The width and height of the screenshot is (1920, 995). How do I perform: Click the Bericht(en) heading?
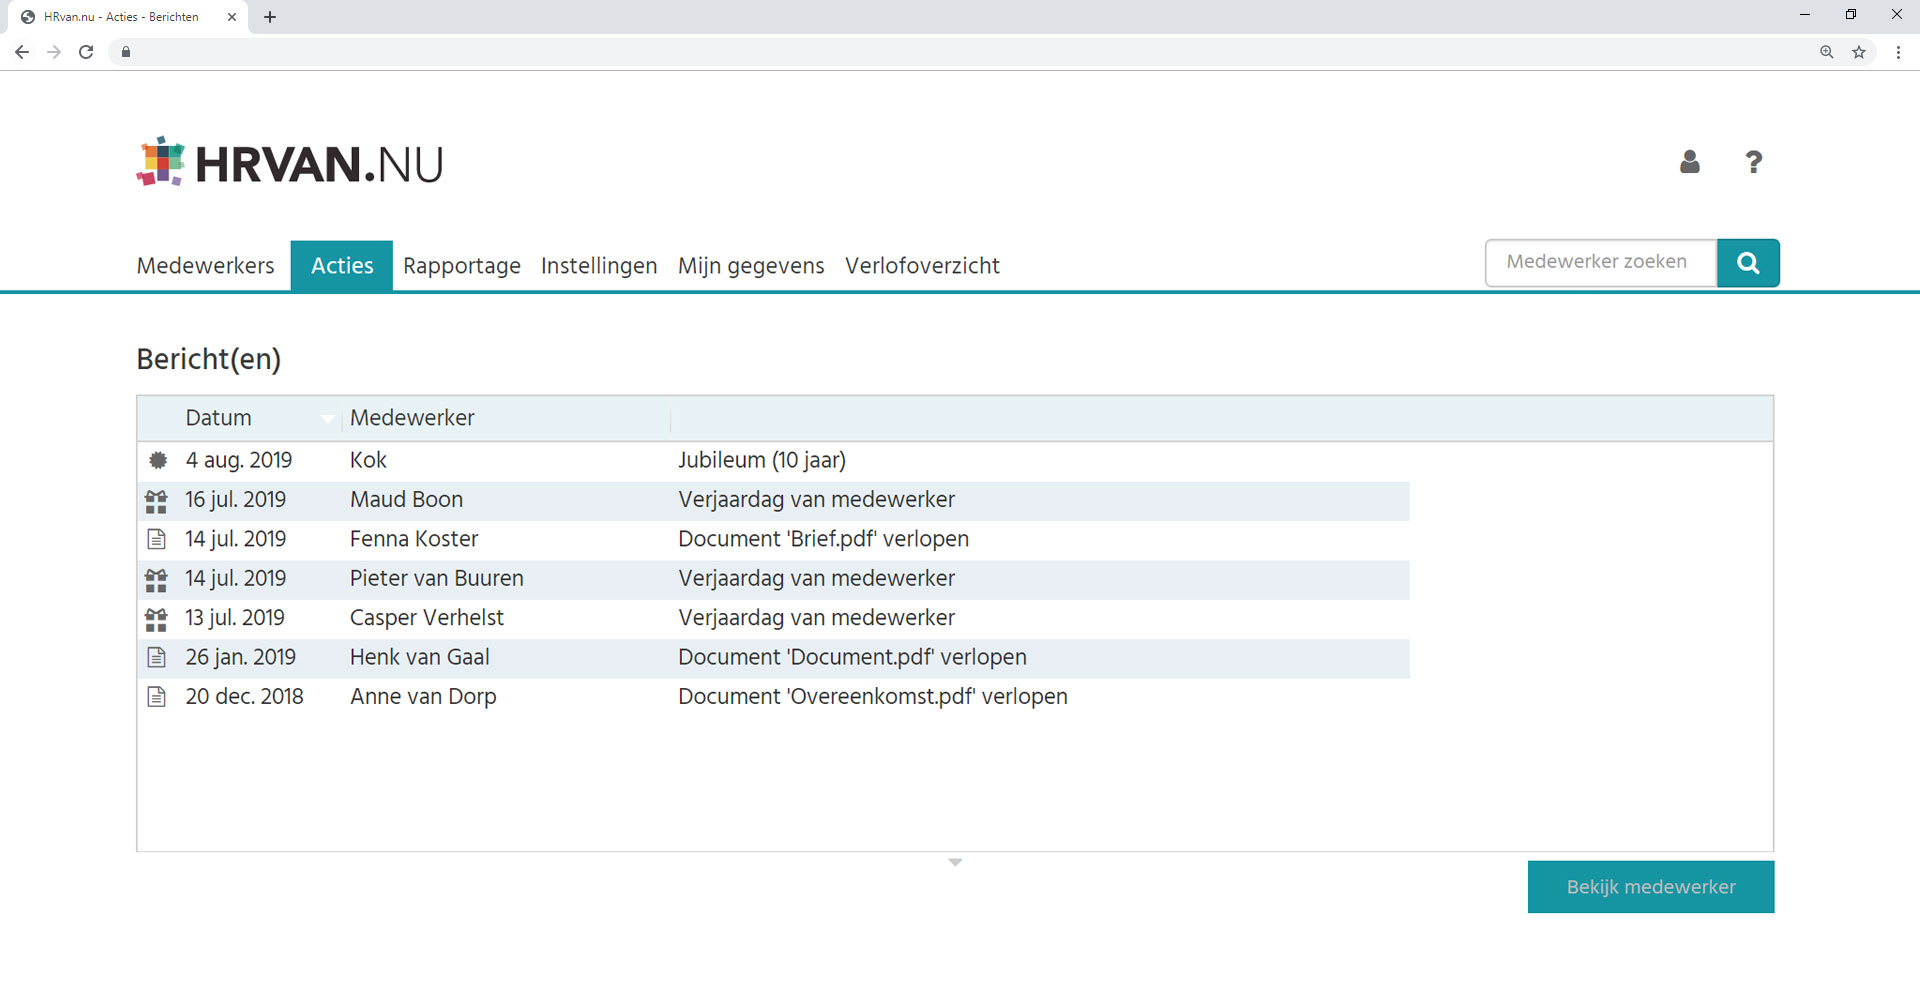[x=208, y=359]
